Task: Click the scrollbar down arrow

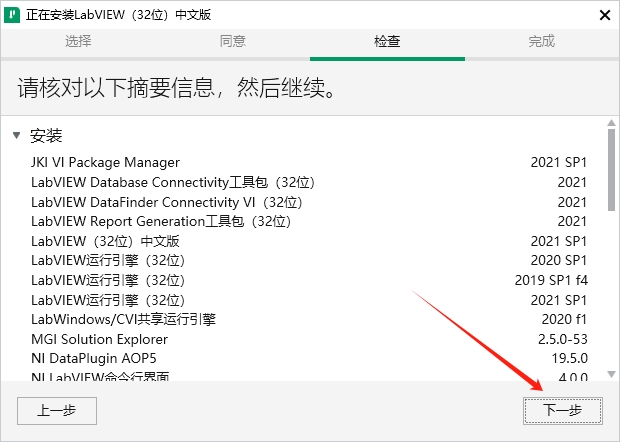Action: [611, 374]
